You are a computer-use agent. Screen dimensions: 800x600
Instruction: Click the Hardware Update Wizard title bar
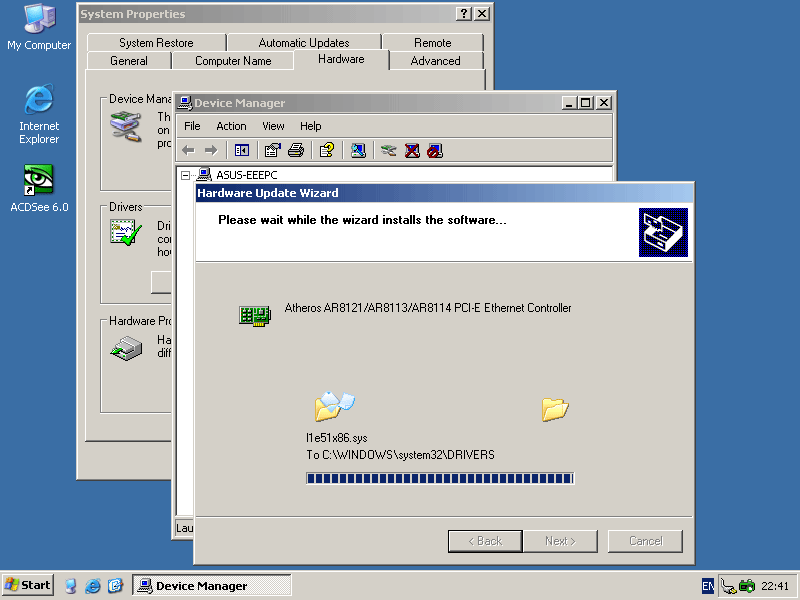click(444, 193)
